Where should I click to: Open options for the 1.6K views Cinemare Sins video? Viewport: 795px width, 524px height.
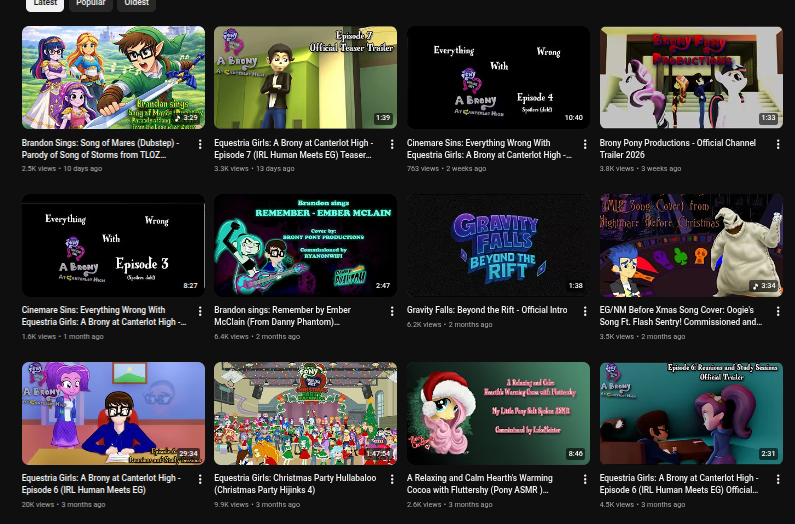200,311
